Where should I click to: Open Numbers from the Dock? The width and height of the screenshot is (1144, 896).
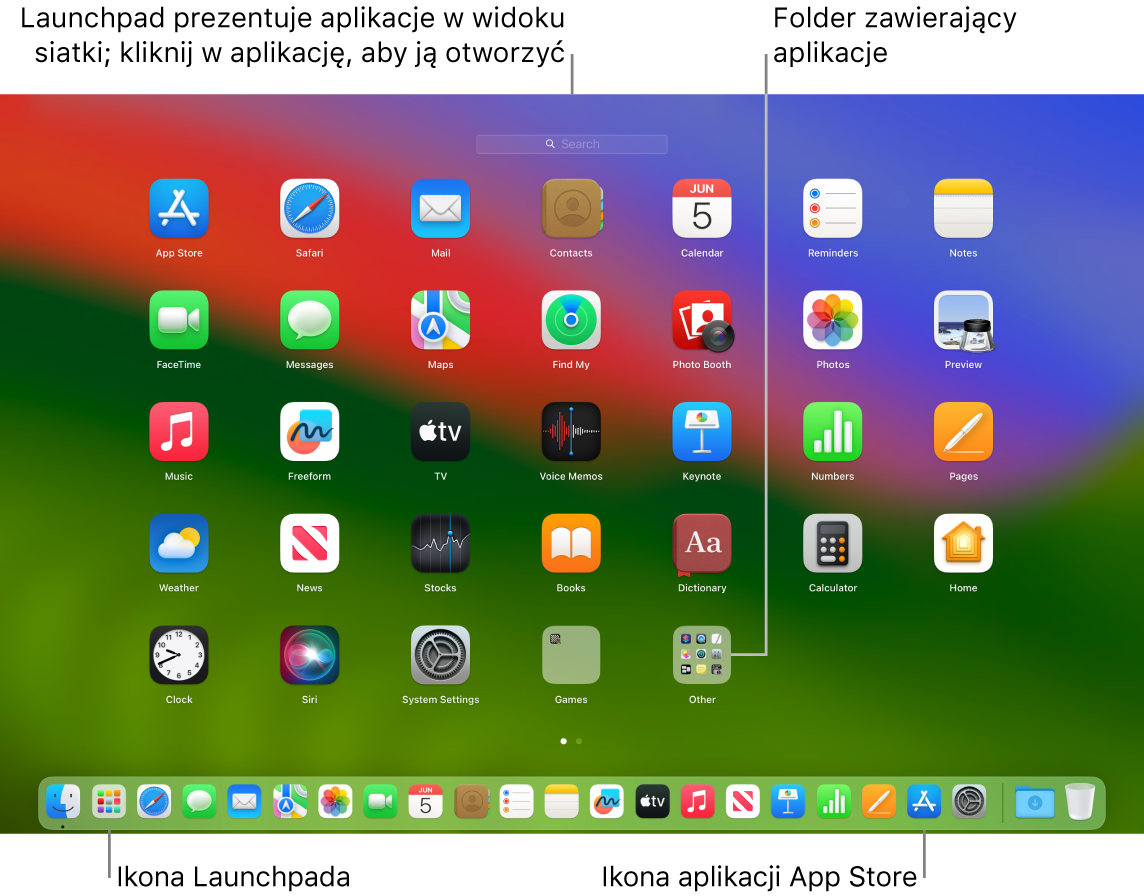point(833,802)
